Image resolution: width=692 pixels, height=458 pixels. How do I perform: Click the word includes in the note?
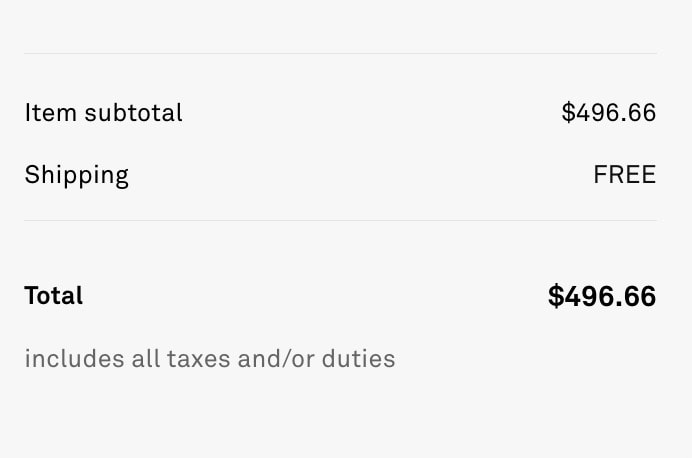click(x=74, y=358)
